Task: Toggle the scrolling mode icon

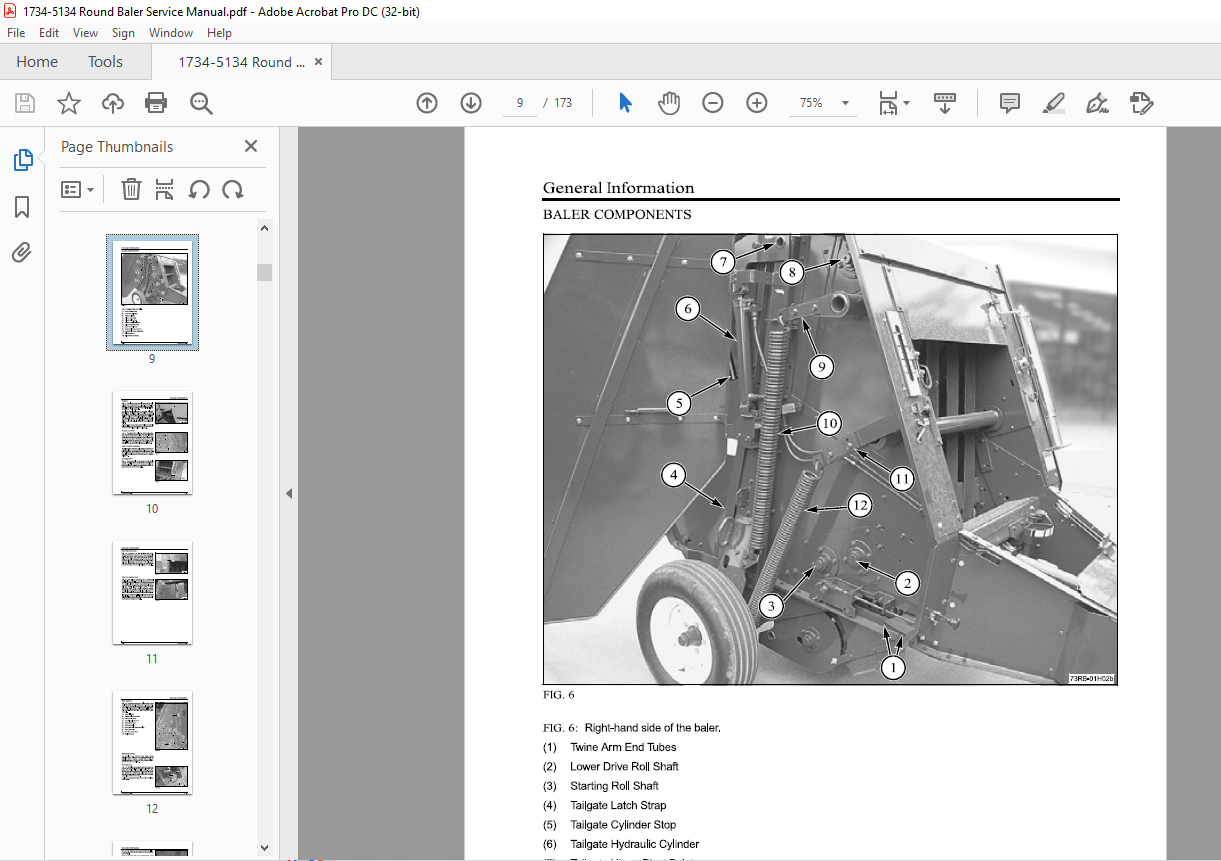Action: (x=945, y=103)
